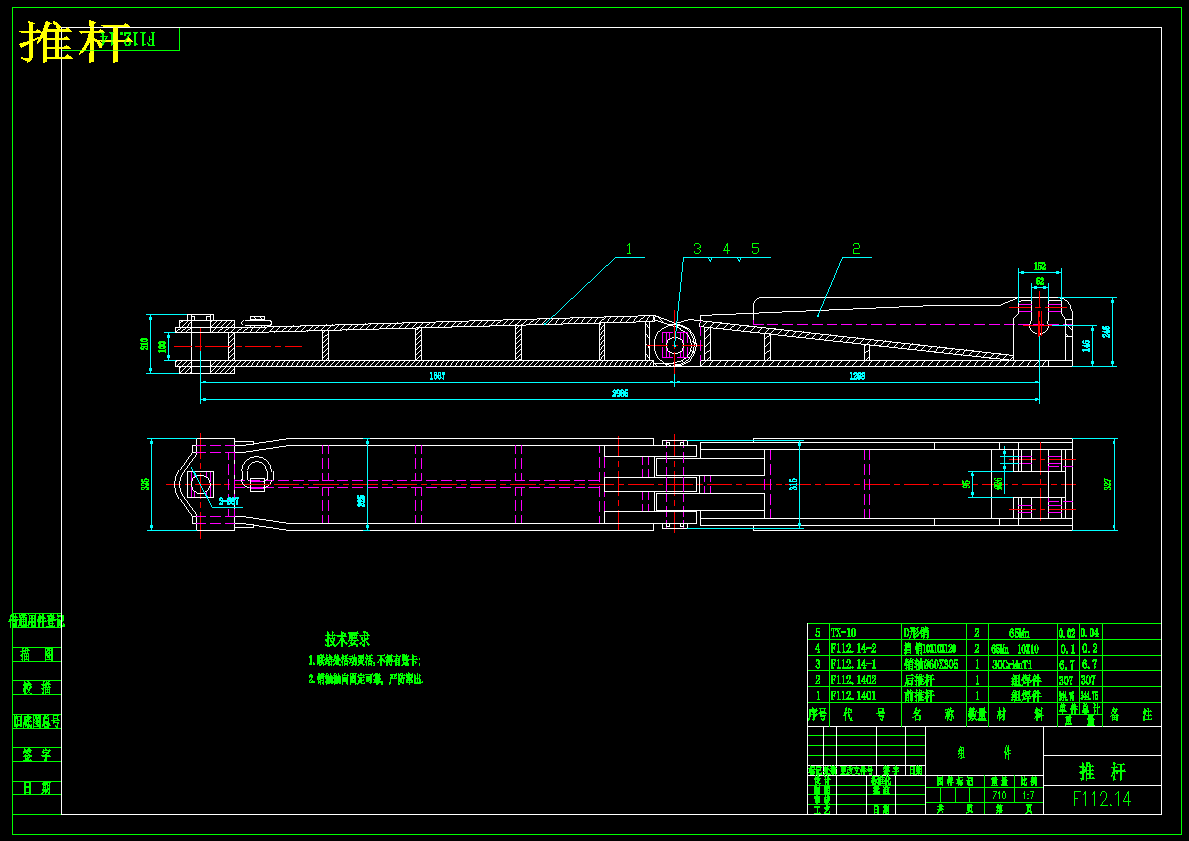1189x841 pixels.
Task: Select part callout number 3
Action: (697, 249)
